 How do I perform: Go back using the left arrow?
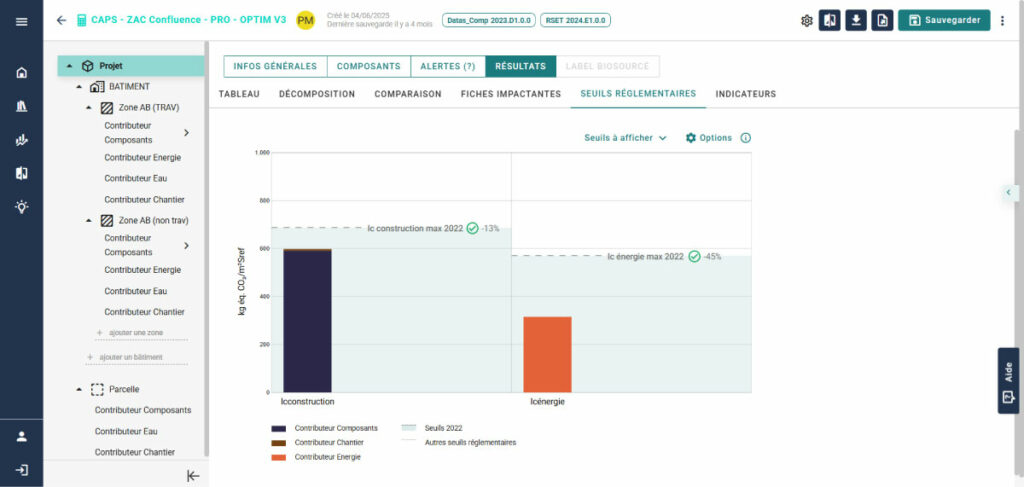[x=62, y=20]
